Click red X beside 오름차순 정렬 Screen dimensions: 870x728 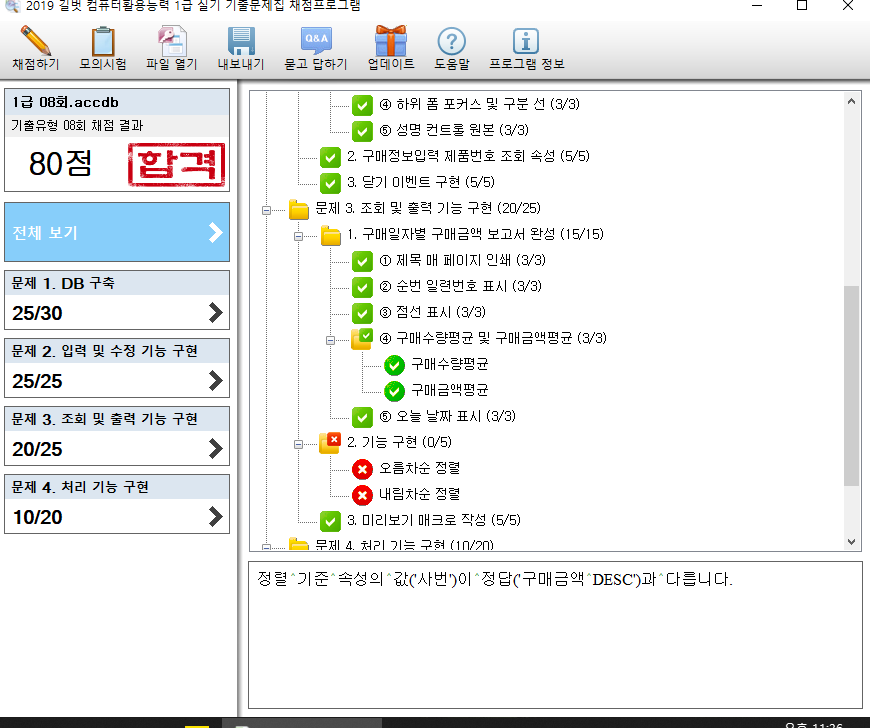click(362, 468)
